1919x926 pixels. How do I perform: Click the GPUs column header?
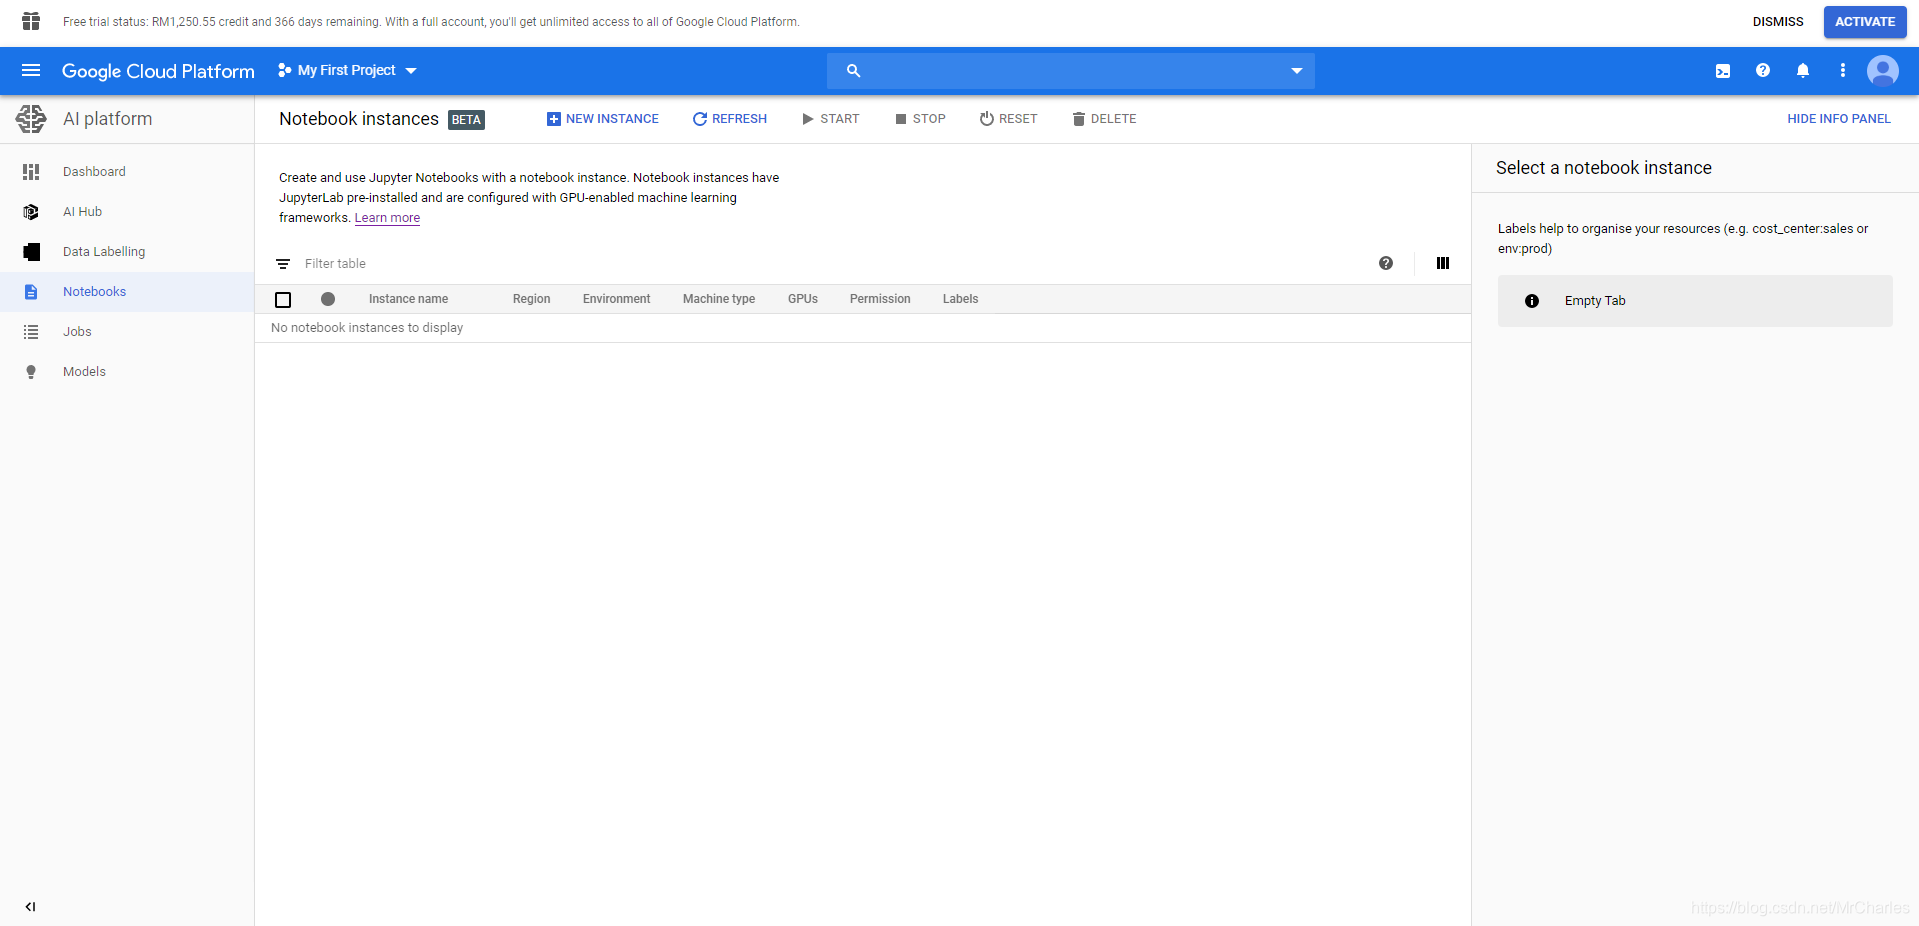pos(803,299)
